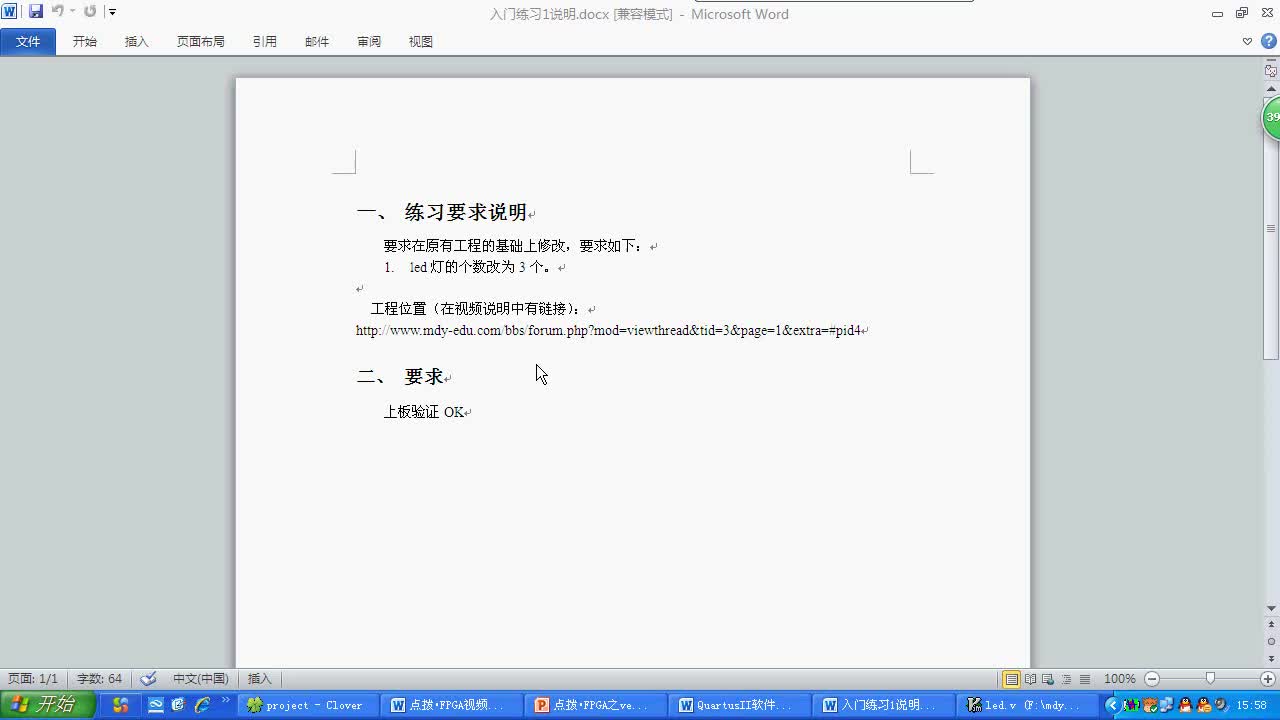Switch to Web Layout view
The width and height of the screenshot is (1280, 720).
(x=1048, y=679)
